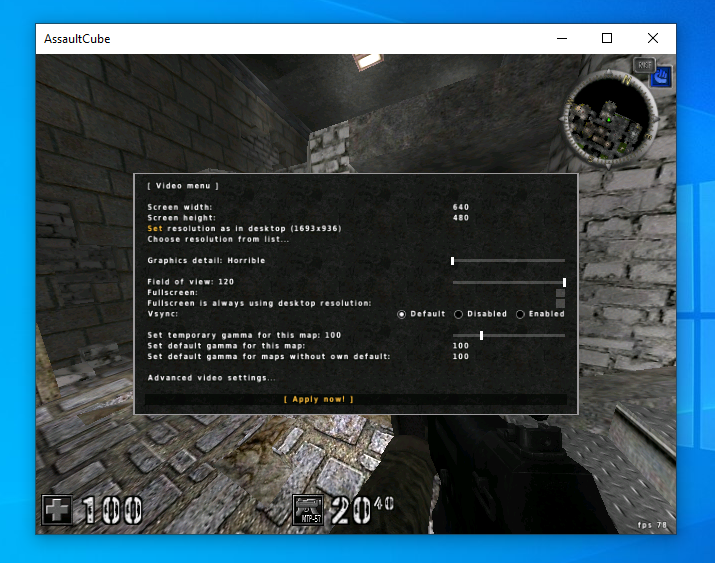The width and height of the screenshot is (715, 563).
Task: Click the health cross icon
Action: 57,510
